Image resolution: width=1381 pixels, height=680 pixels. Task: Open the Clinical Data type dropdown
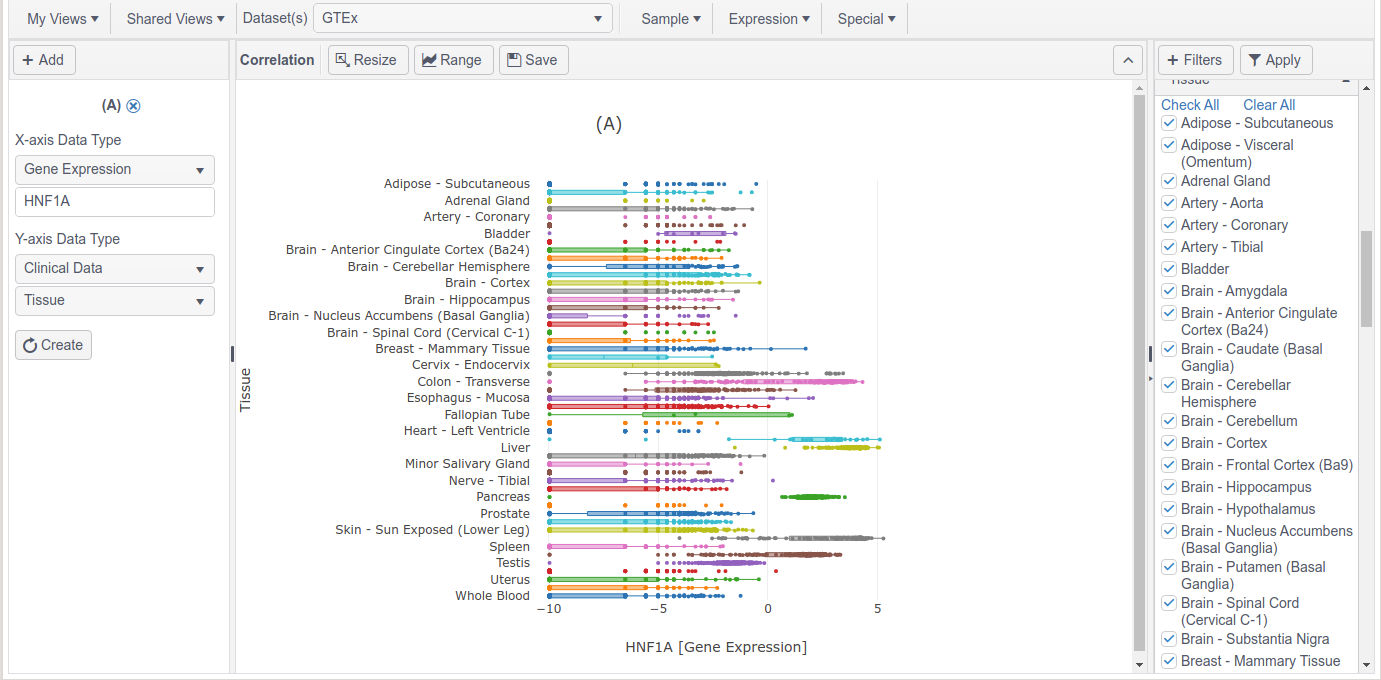115,269
